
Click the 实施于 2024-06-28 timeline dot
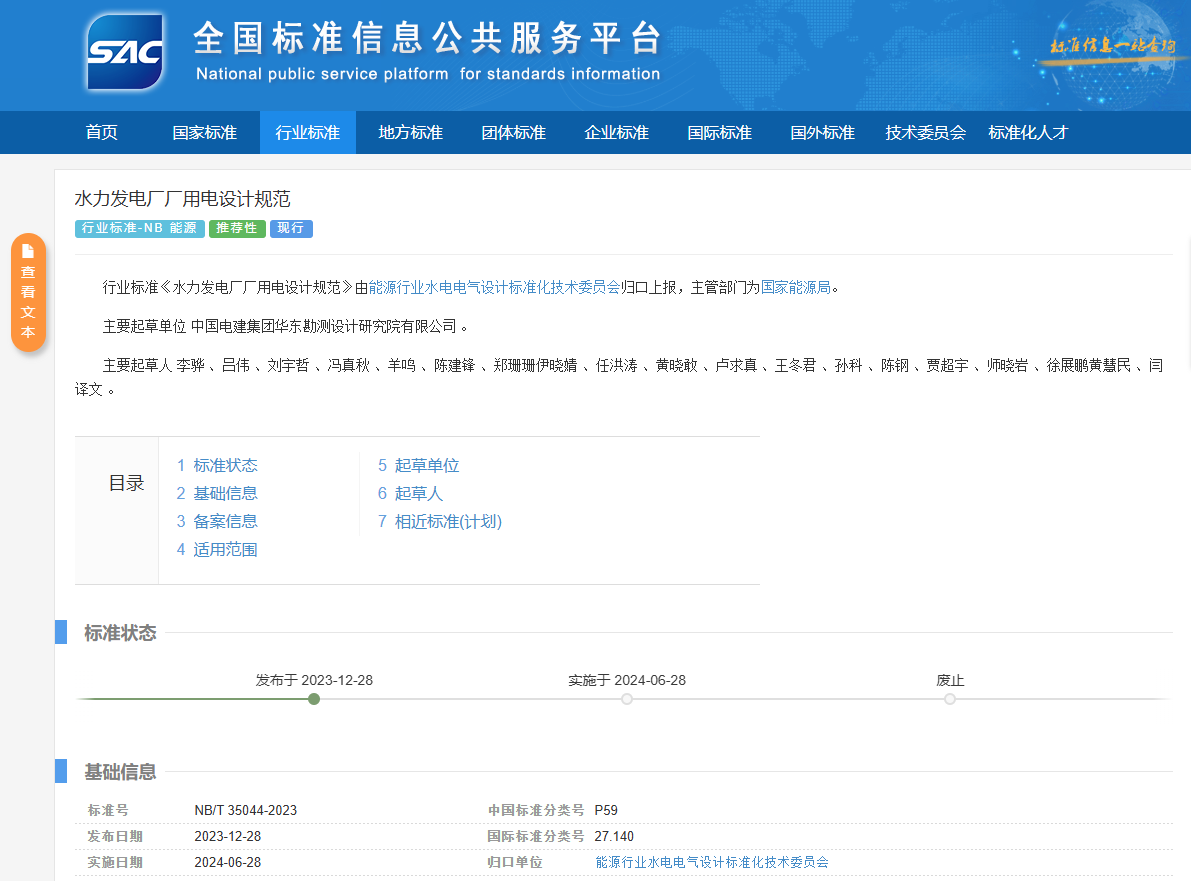[x=627, y=699]
